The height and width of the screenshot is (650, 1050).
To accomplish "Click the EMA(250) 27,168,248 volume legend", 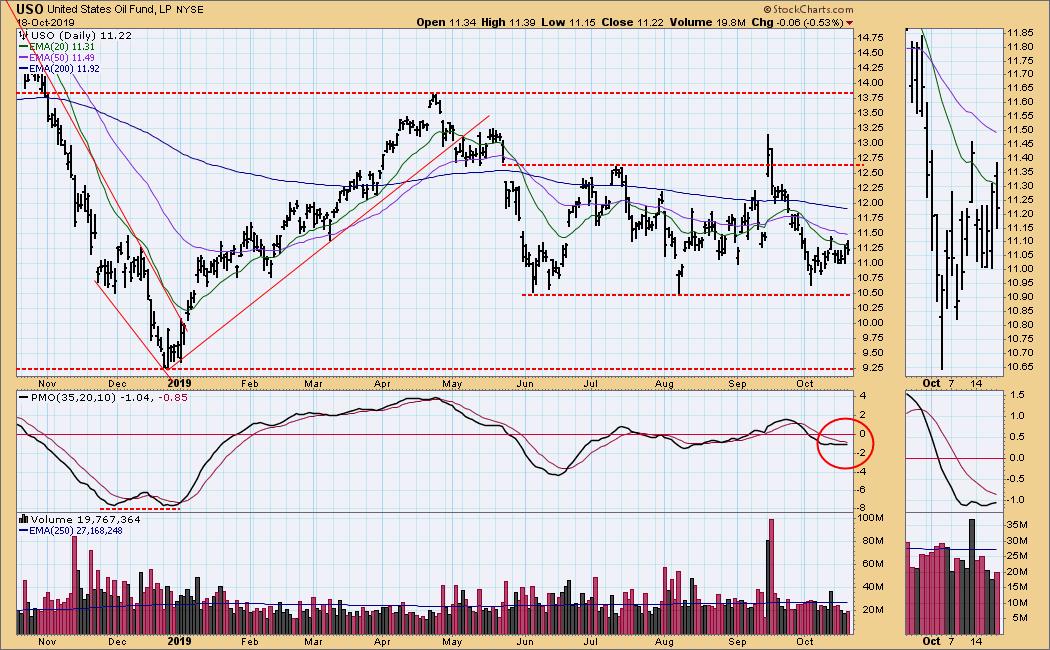I will pyautogui.click(x=70, y=531).
